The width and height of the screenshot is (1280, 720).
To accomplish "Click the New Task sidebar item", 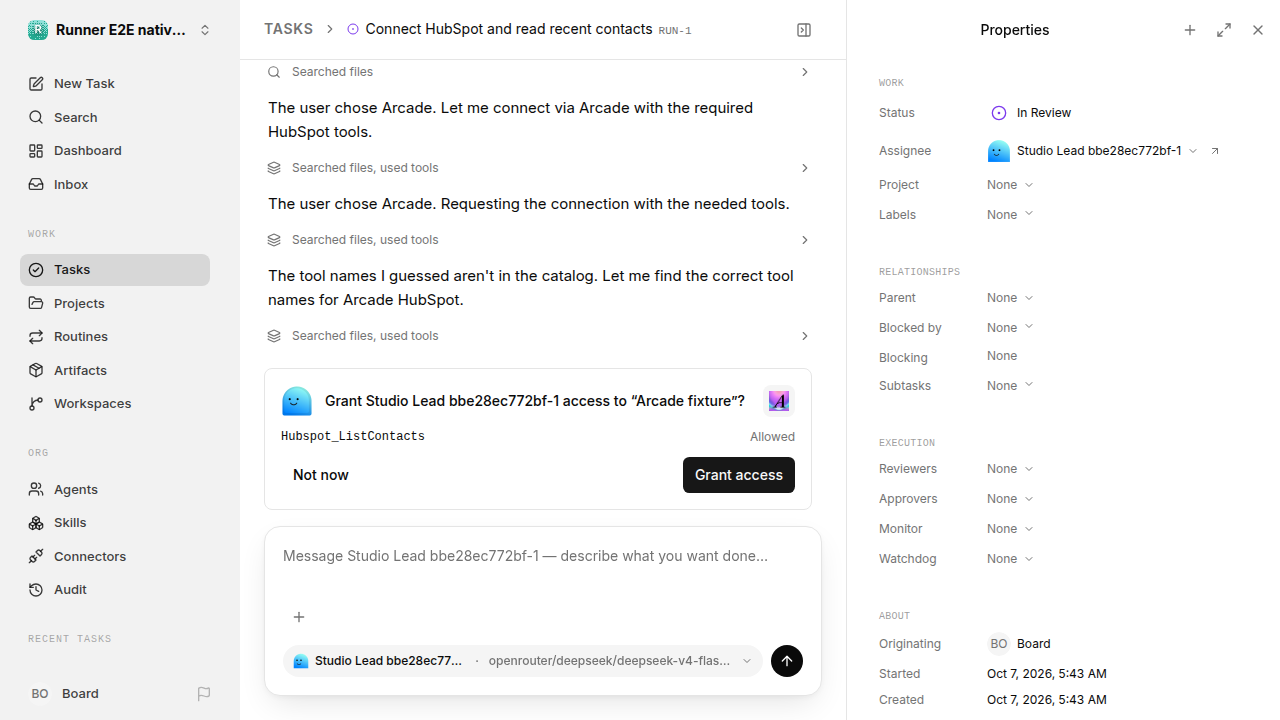I will pos(115,83).
